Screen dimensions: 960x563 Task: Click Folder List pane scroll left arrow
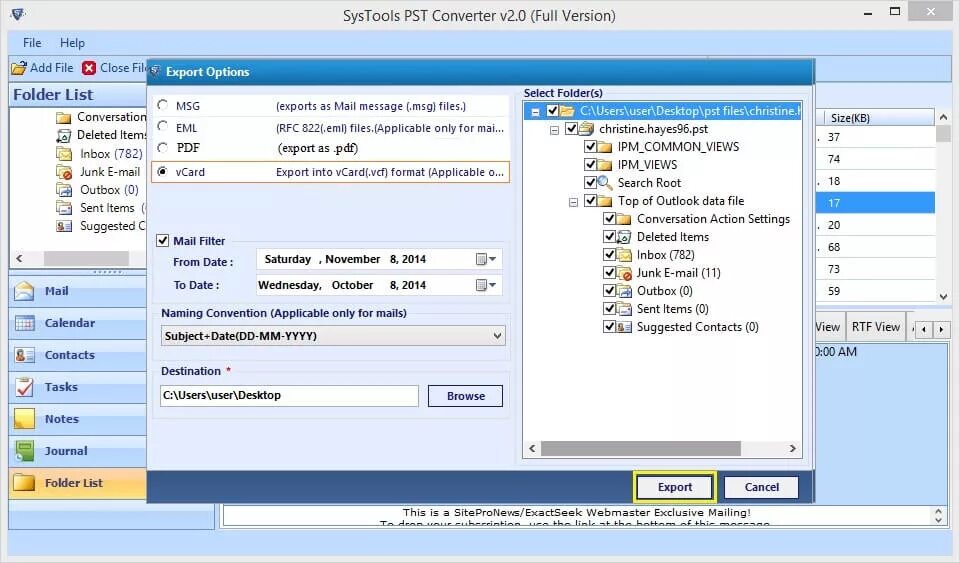click(x=19, y=258)
